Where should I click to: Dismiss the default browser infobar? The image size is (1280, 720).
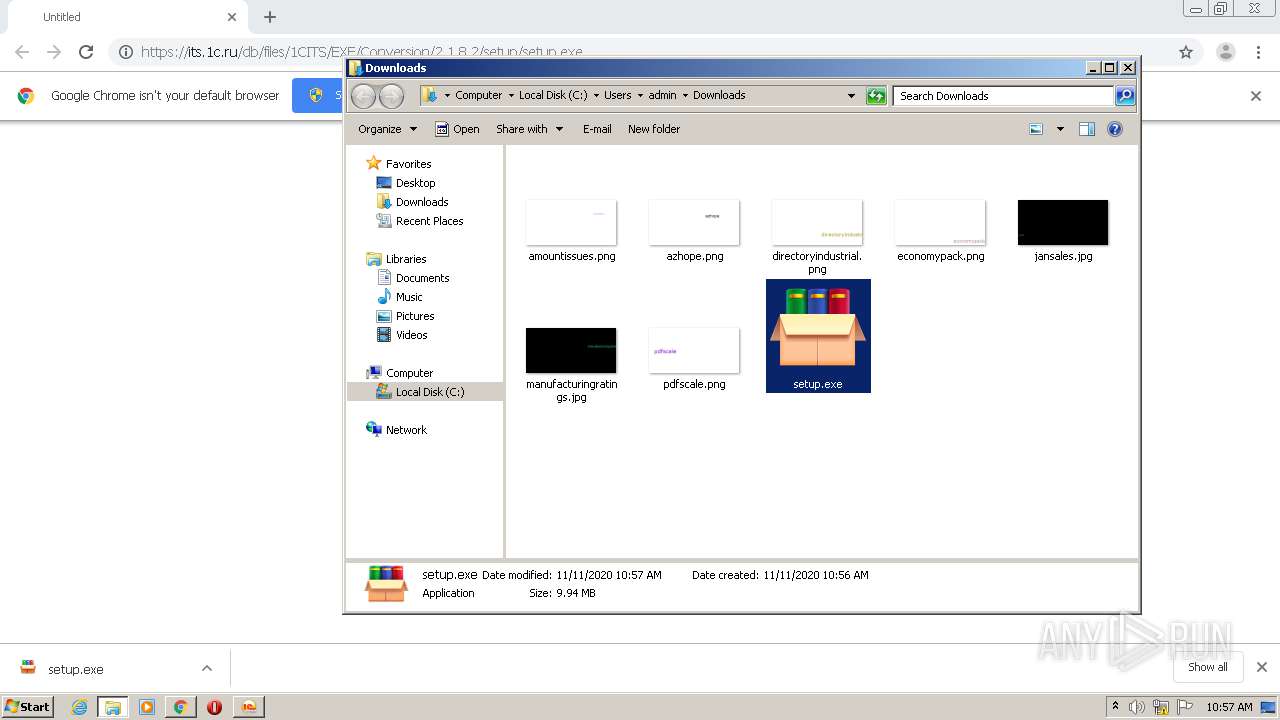coord(1256,96)
